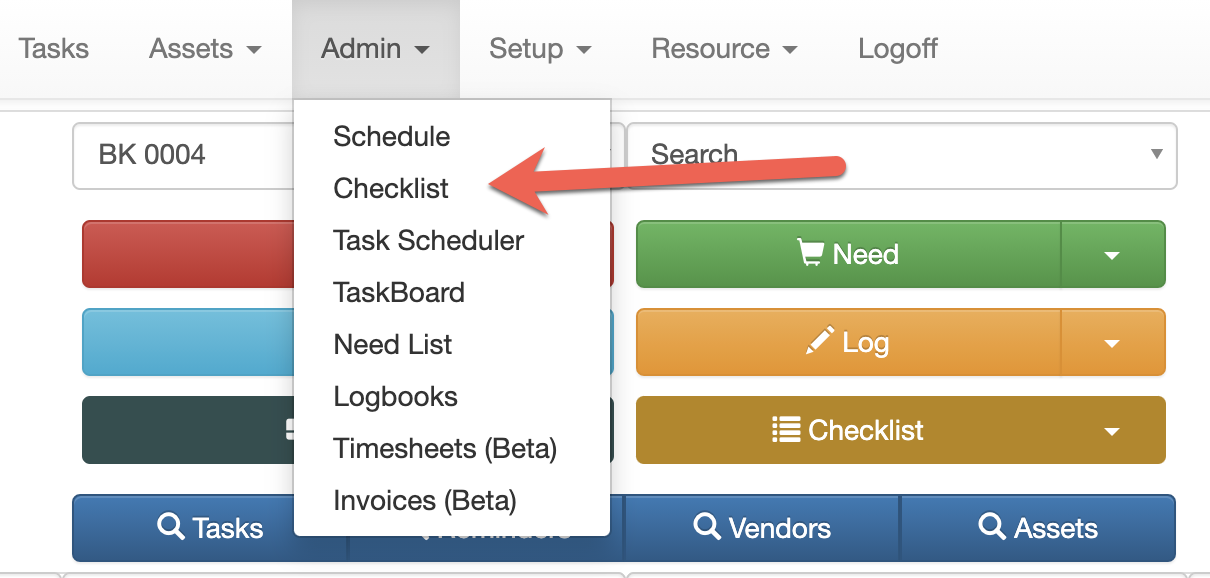Expand the Search combo box
The image size is (1210, 578).
pos(1157,155)
